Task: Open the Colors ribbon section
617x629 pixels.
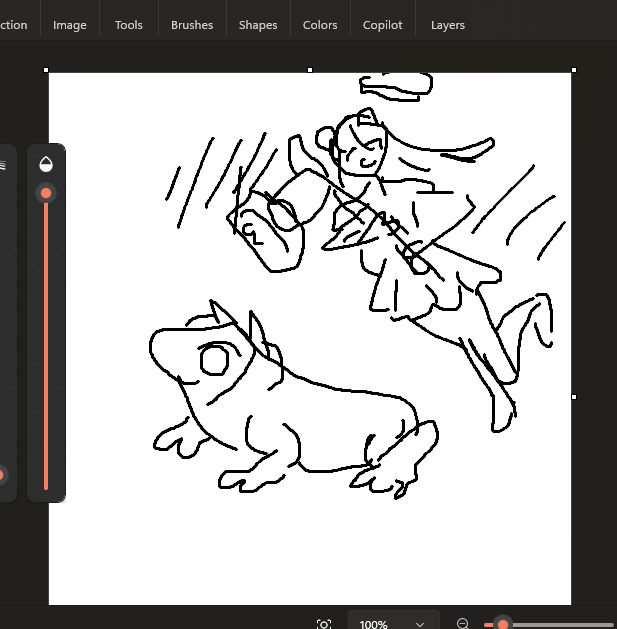Action: 320,25
